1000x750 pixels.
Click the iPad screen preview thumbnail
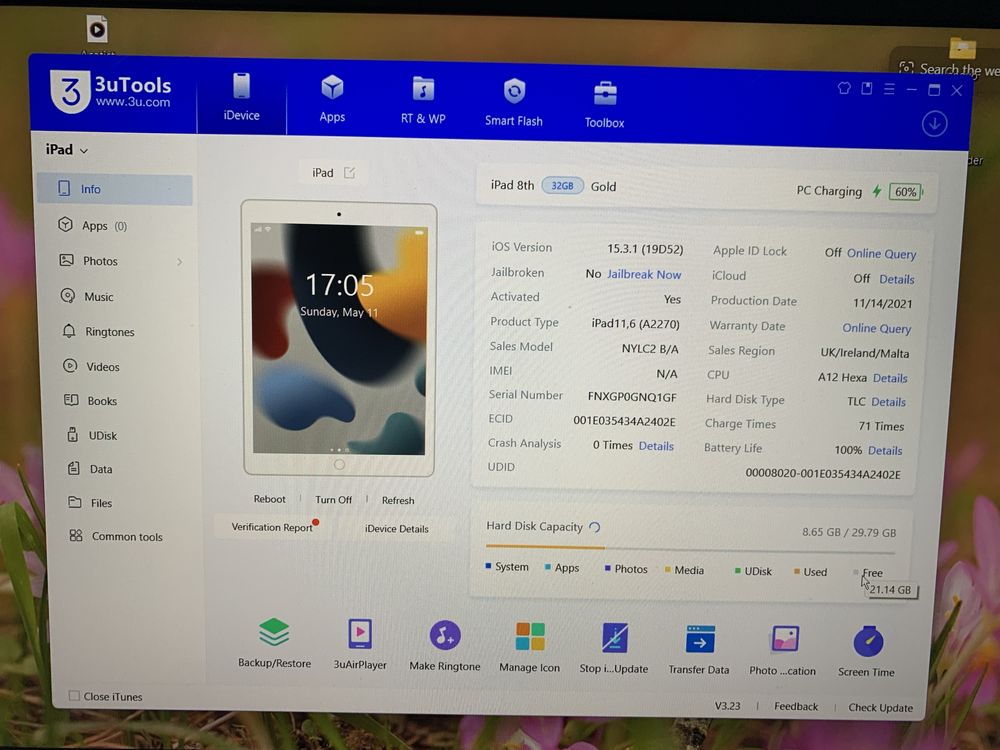[339, 338]
